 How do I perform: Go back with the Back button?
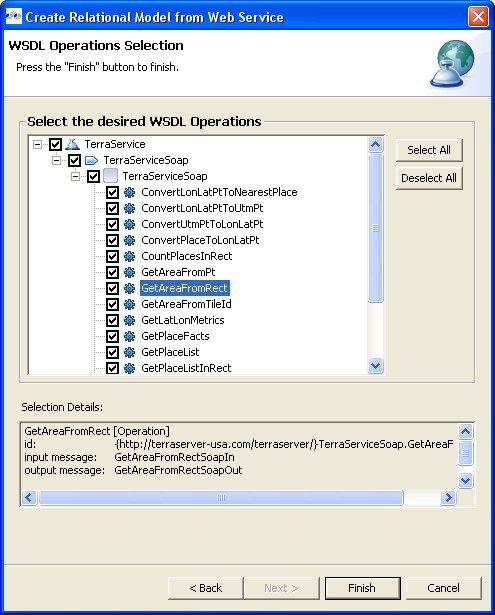pyautogui.click(x=206, y=588)
